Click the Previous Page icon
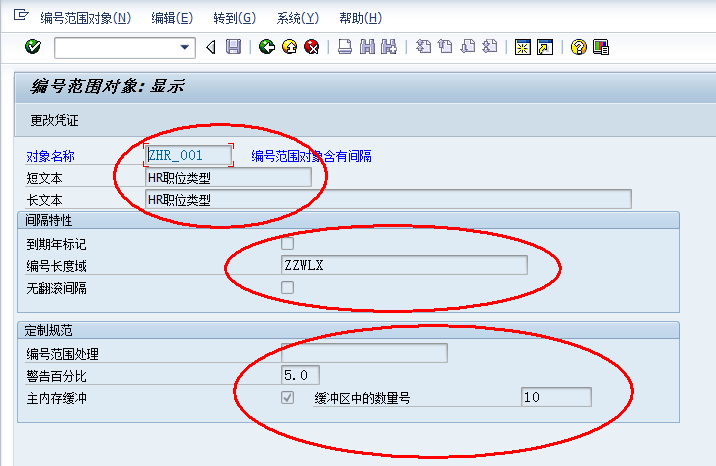Viewport: 716px width, 466px height. tap(445, 47)
